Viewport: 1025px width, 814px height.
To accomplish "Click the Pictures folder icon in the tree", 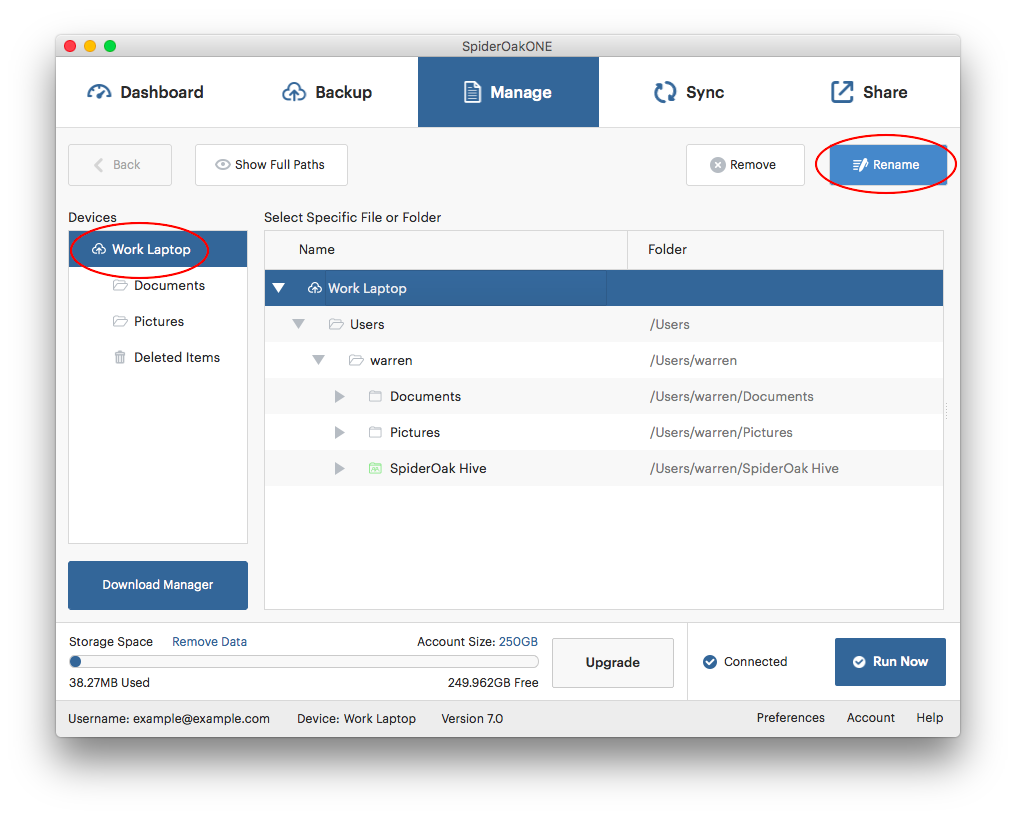I will 375,432.
